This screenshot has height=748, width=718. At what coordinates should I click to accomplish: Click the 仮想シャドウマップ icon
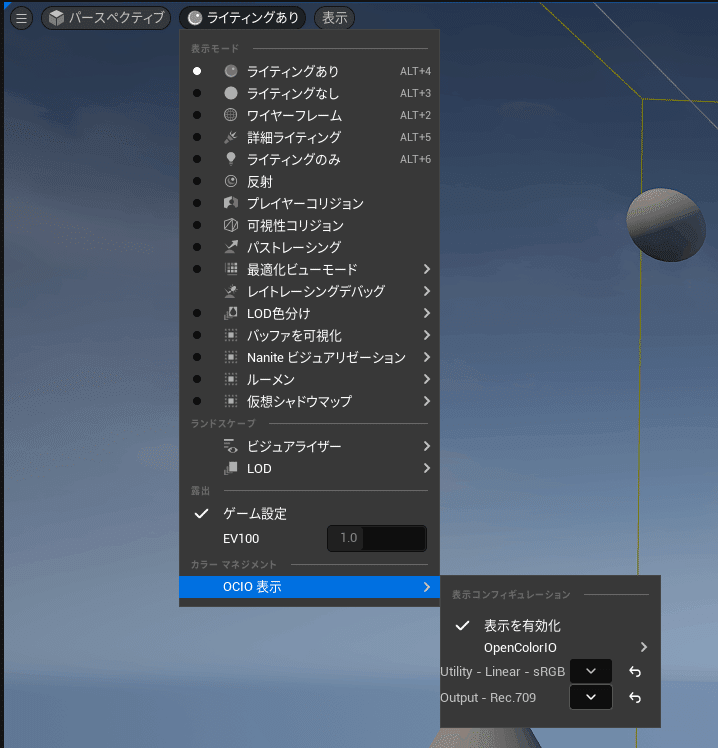pos(231,401)
